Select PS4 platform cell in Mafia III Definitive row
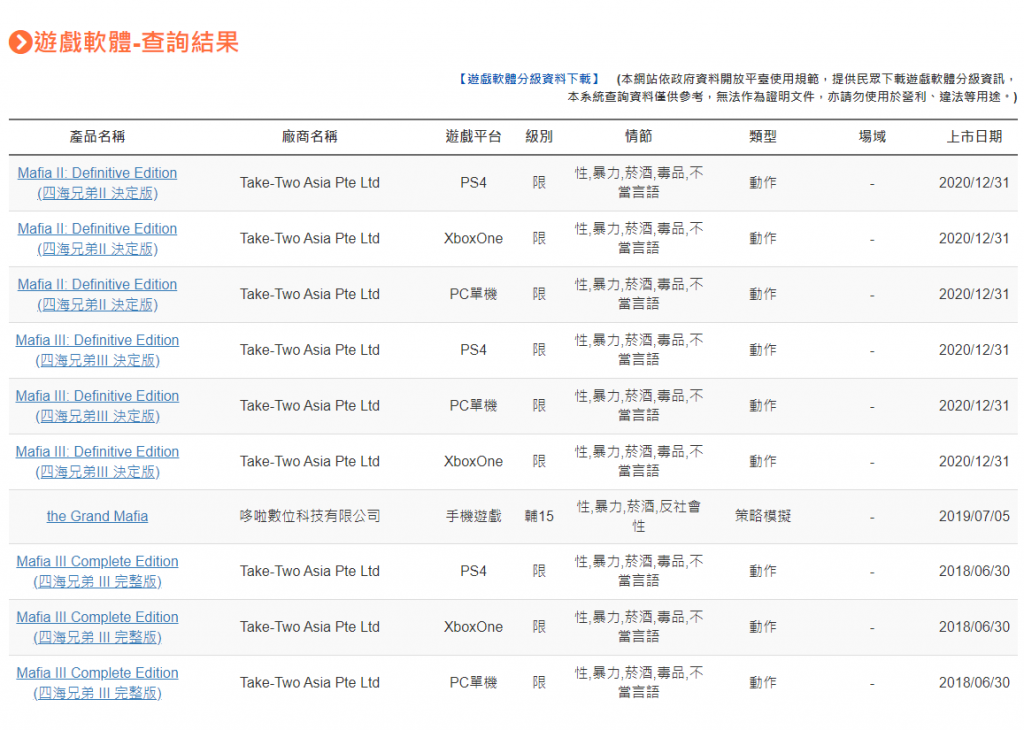 pos(473,350)
